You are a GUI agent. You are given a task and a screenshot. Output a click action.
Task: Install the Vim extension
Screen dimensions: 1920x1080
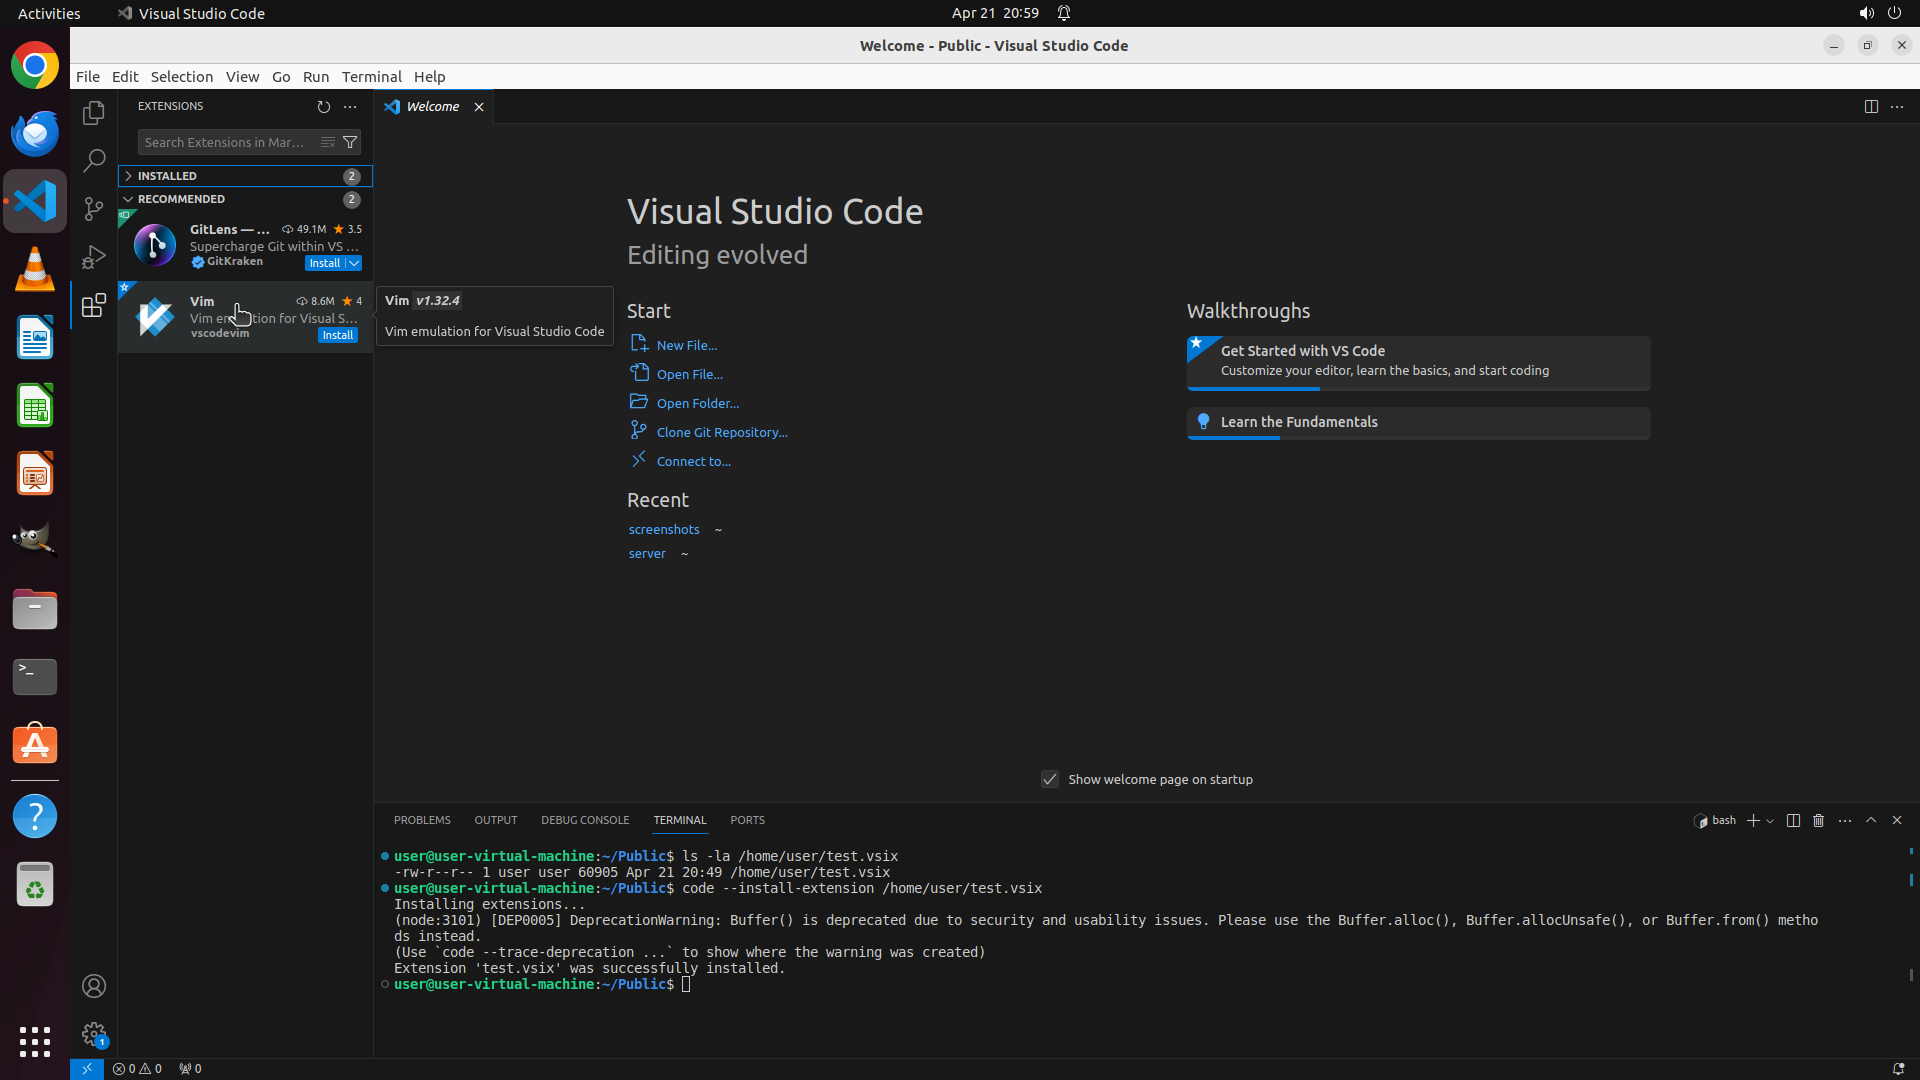click(337, 335)
